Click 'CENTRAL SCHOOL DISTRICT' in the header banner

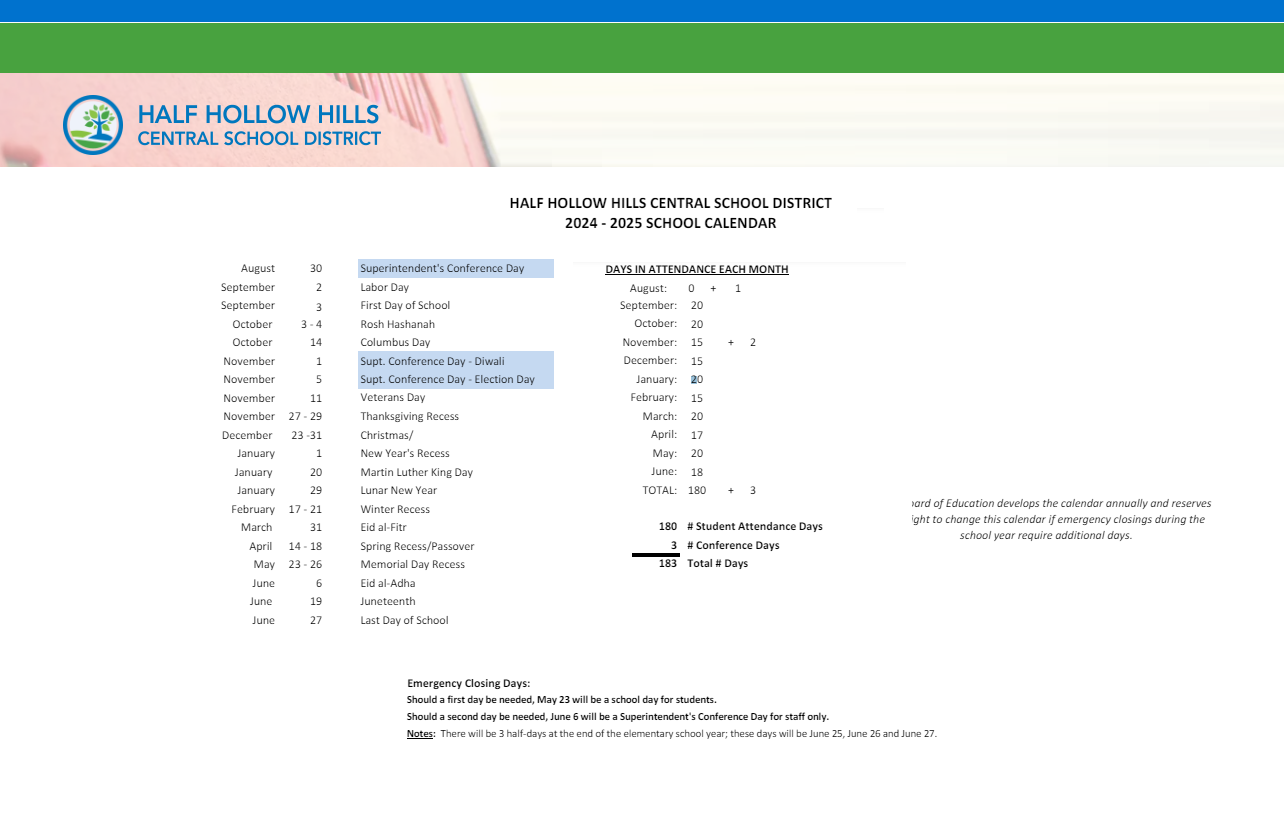point(259,139)
